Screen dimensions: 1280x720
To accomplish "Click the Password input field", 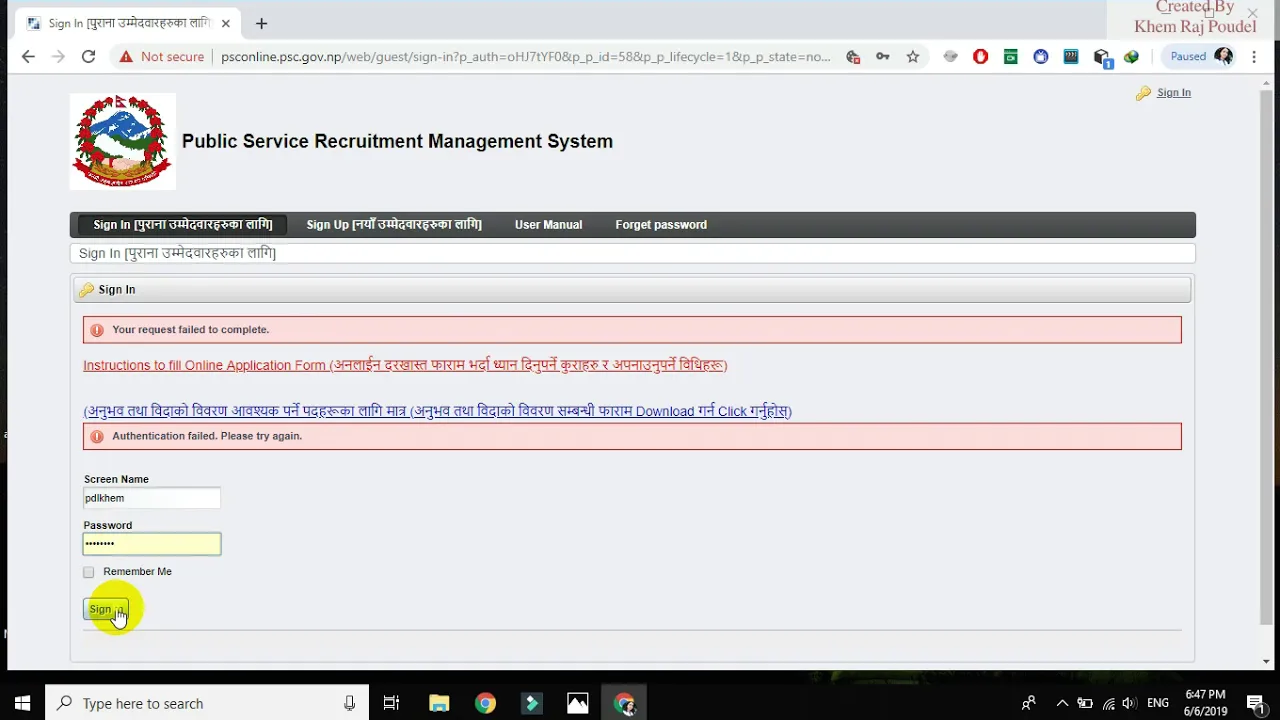I will click(x=152, y=544).
